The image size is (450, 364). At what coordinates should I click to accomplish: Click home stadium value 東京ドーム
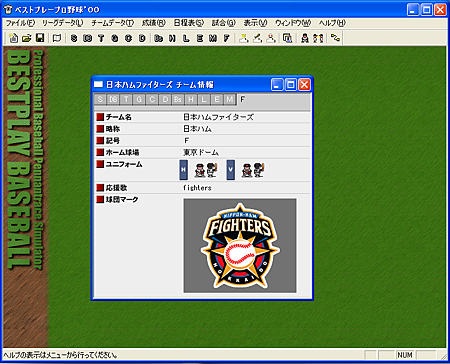pos(201,152)
